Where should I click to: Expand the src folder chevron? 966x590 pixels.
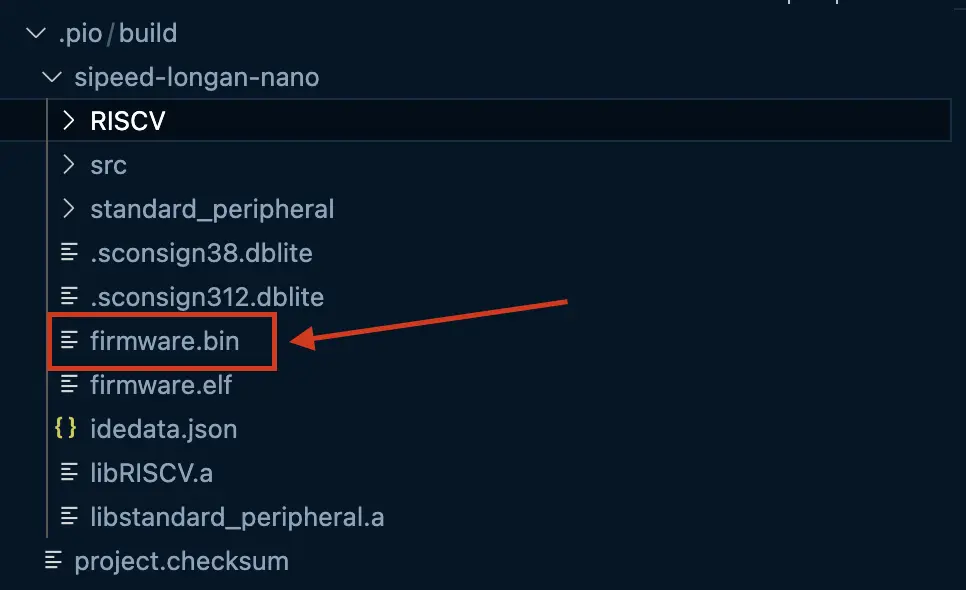tap(68, 165)
